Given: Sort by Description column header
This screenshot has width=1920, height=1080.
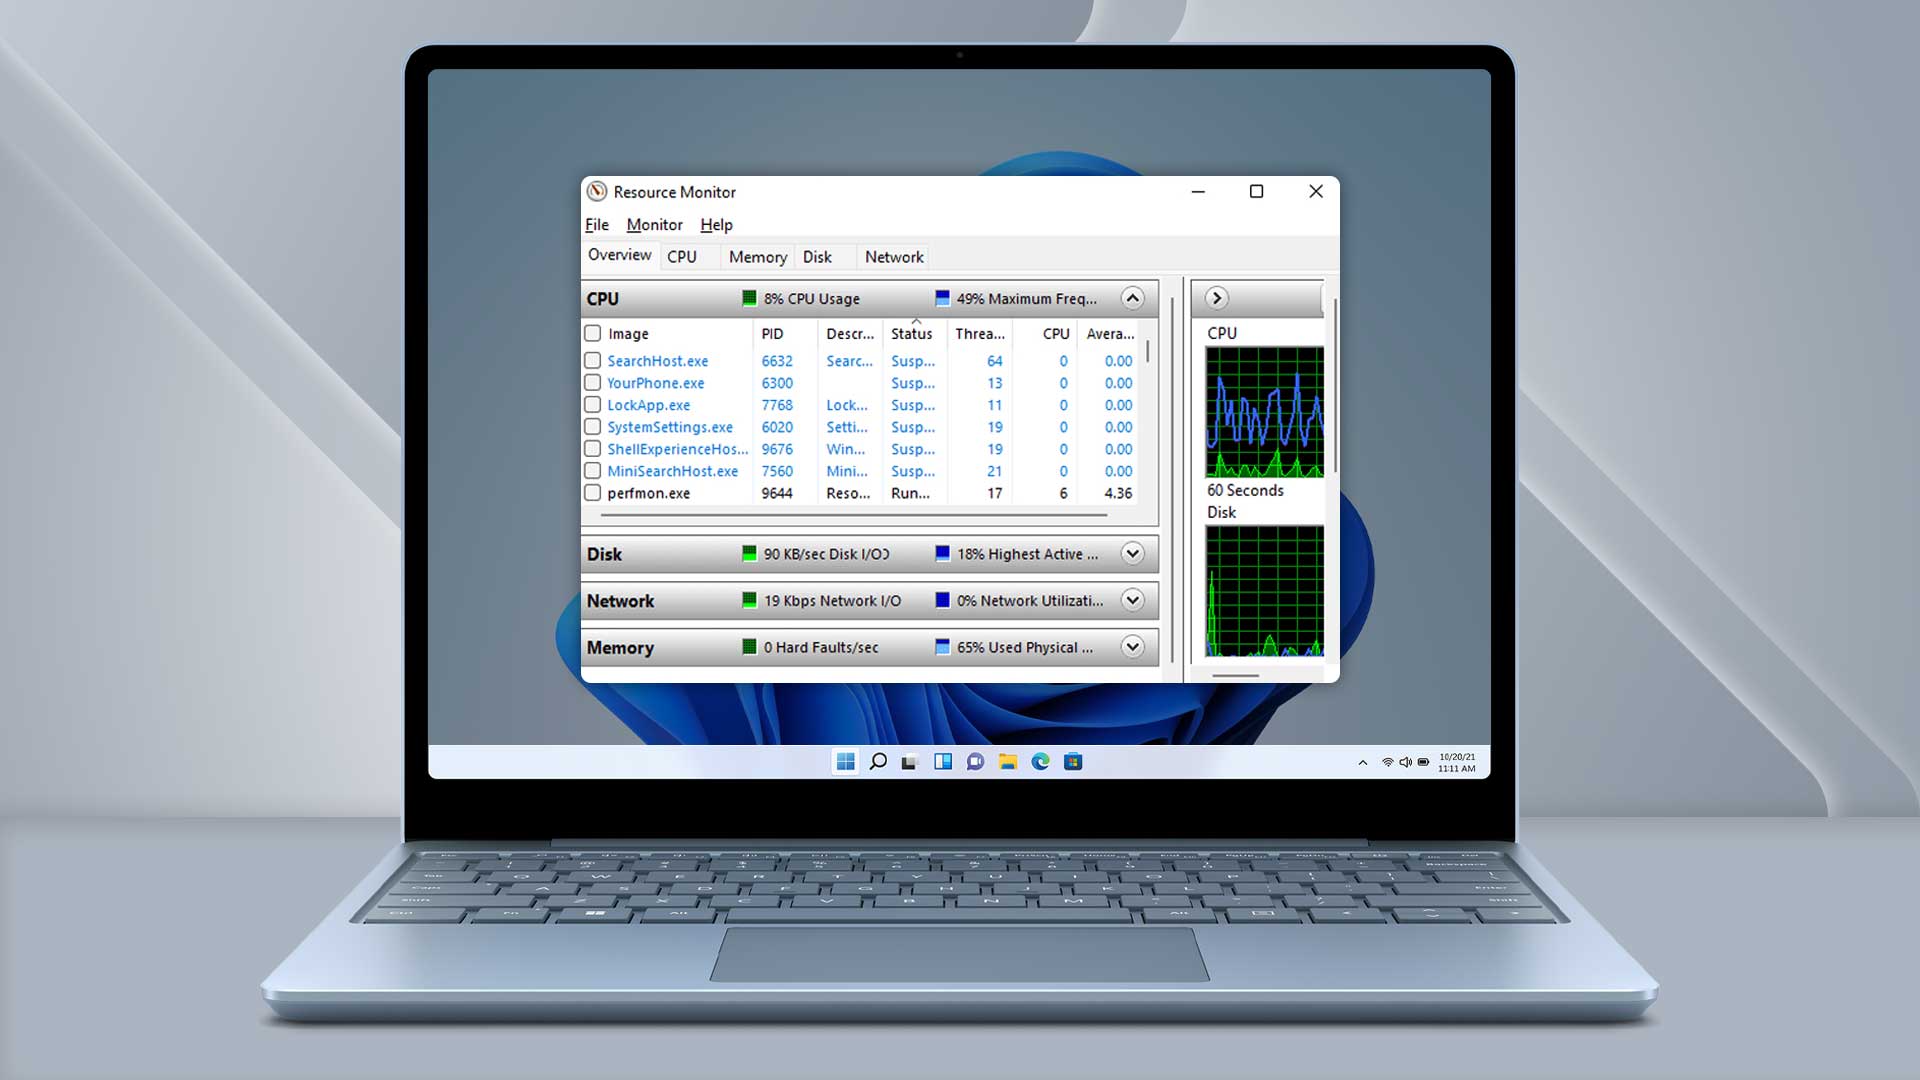Looking at the screenshot, I should click(x=850, y=333).
